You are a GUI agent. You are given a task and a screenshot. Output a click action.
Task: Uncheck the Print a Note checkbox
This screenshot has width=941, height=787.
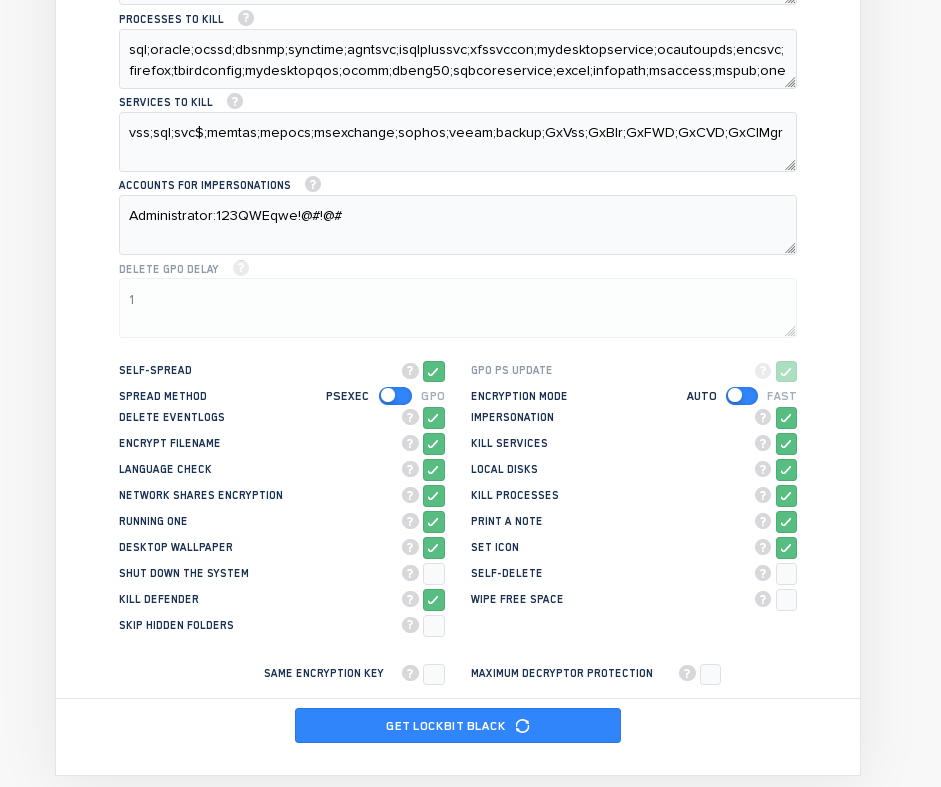click(x=786, y=522)
